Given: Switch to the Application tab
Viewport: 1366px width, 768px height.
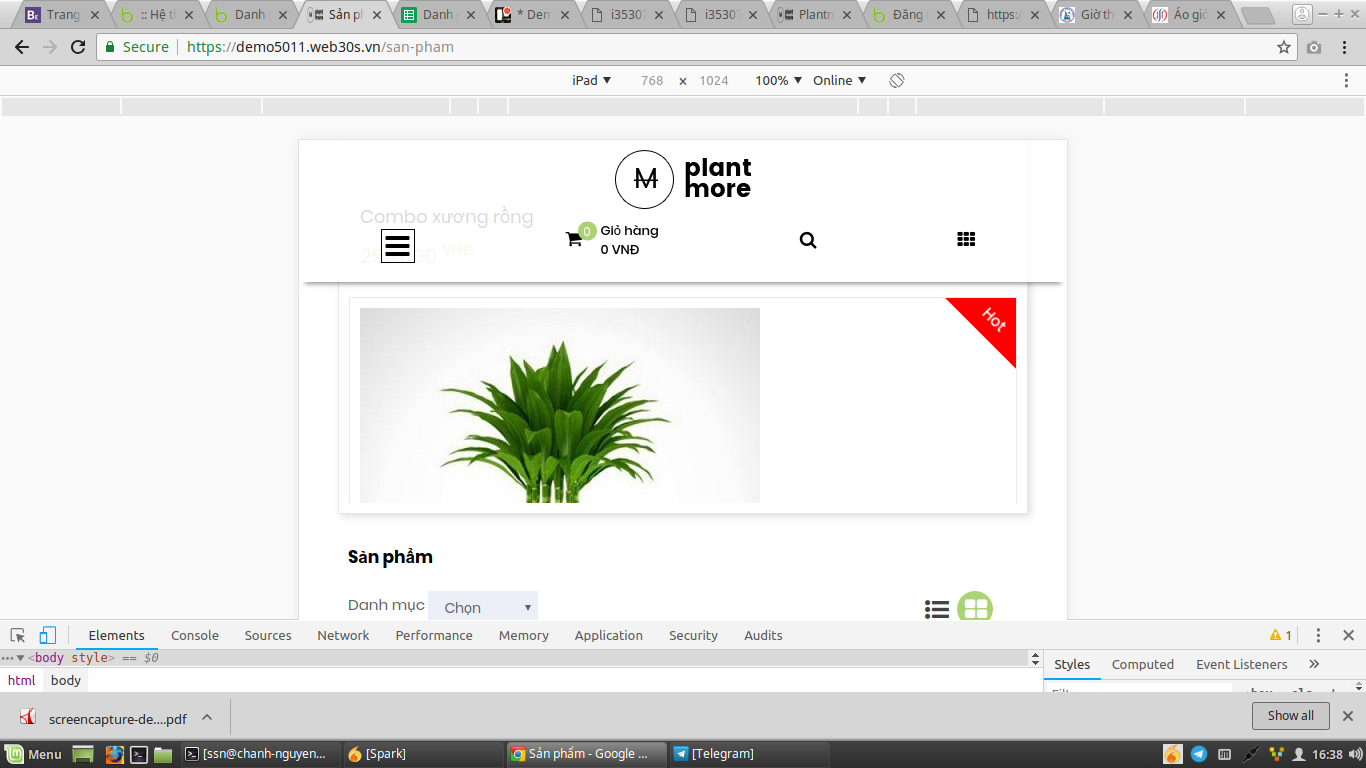Looking at the screenshot, I should [609, 635].
